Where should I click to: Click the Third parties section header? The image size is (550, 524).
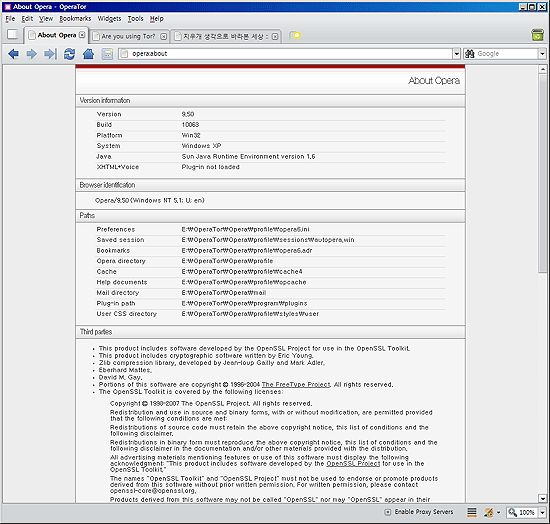(270, 332)
